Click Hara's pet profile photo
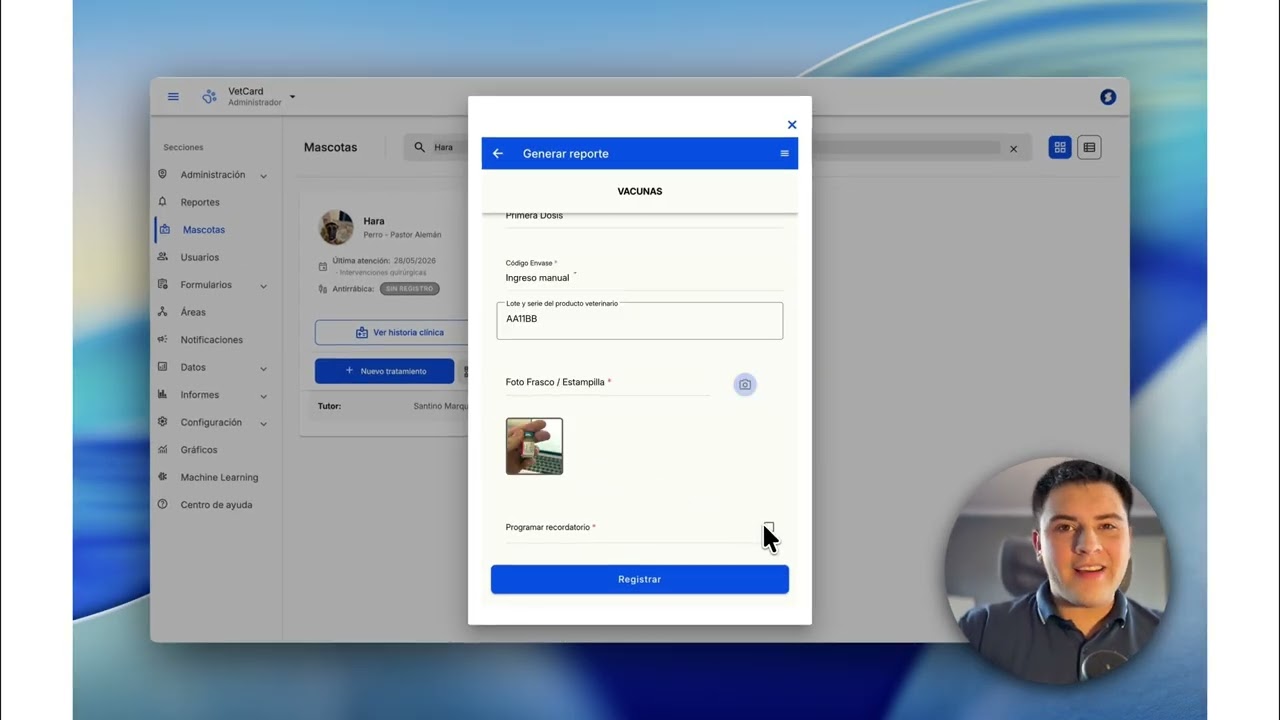This screenshot has width=1280, height=720. point(336,227)
